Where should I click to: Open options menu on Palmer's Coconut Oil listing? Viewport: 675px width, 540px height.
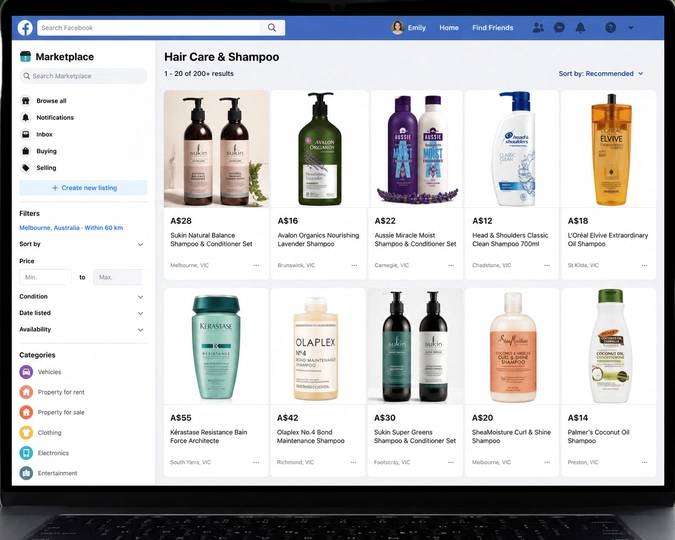(644, 462)
